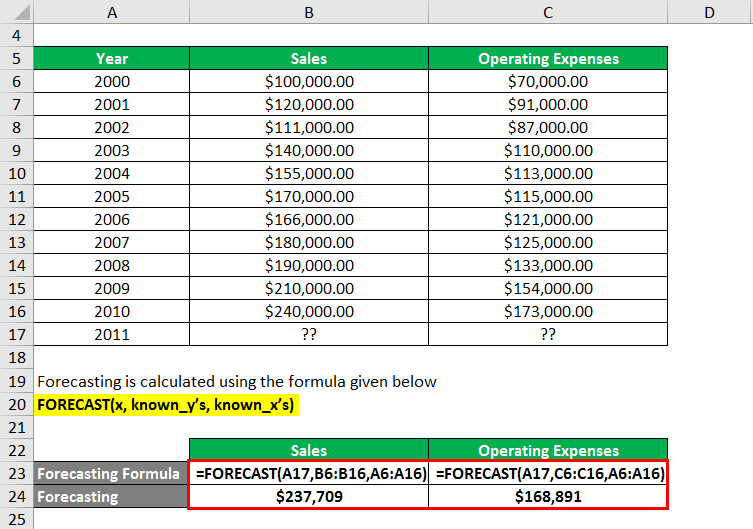This screenshot has height=529, width=753.
Task: Click the Sales header in row 22
Action: (x=309, y=450)
